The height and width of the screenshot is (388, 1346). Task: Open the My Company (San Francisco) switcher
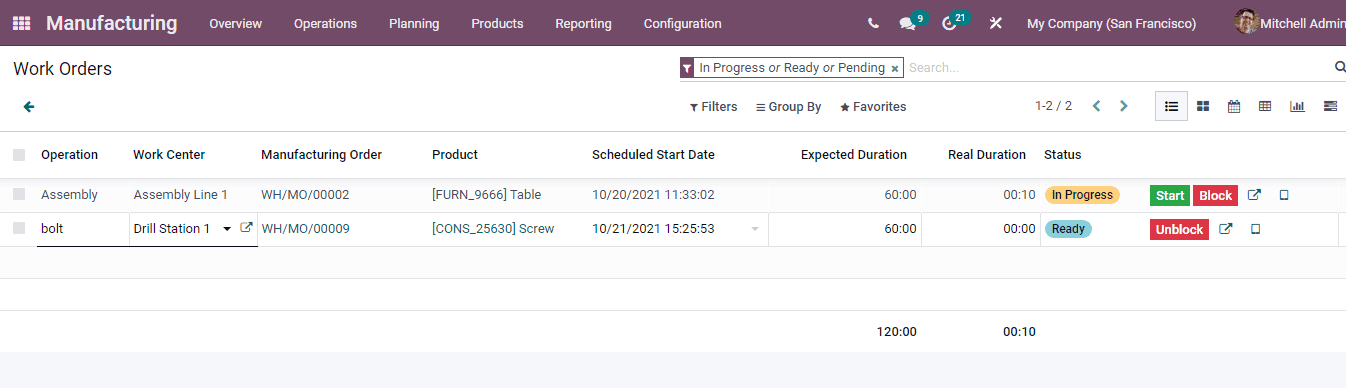pos(1111,23)
